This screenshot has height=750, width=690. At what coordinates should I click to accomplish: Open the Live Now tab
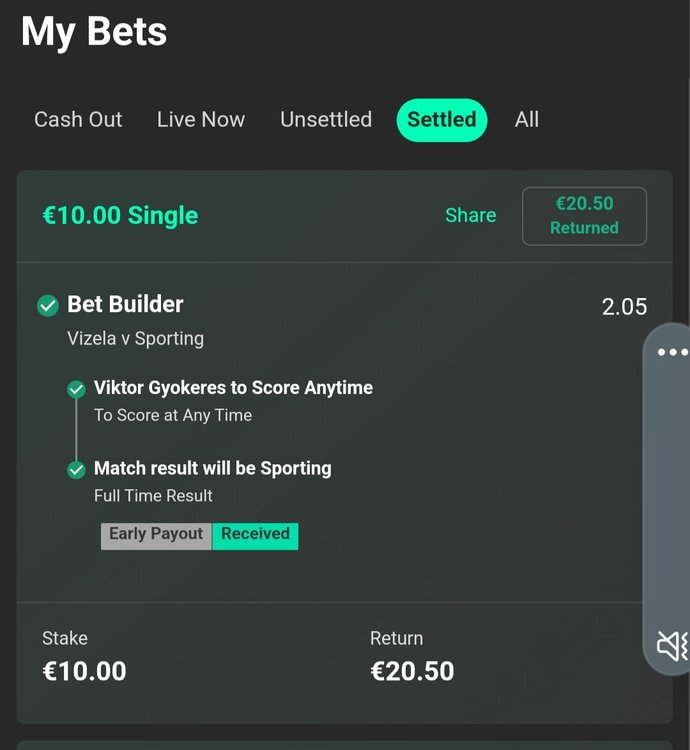click(x=201, y=120)
